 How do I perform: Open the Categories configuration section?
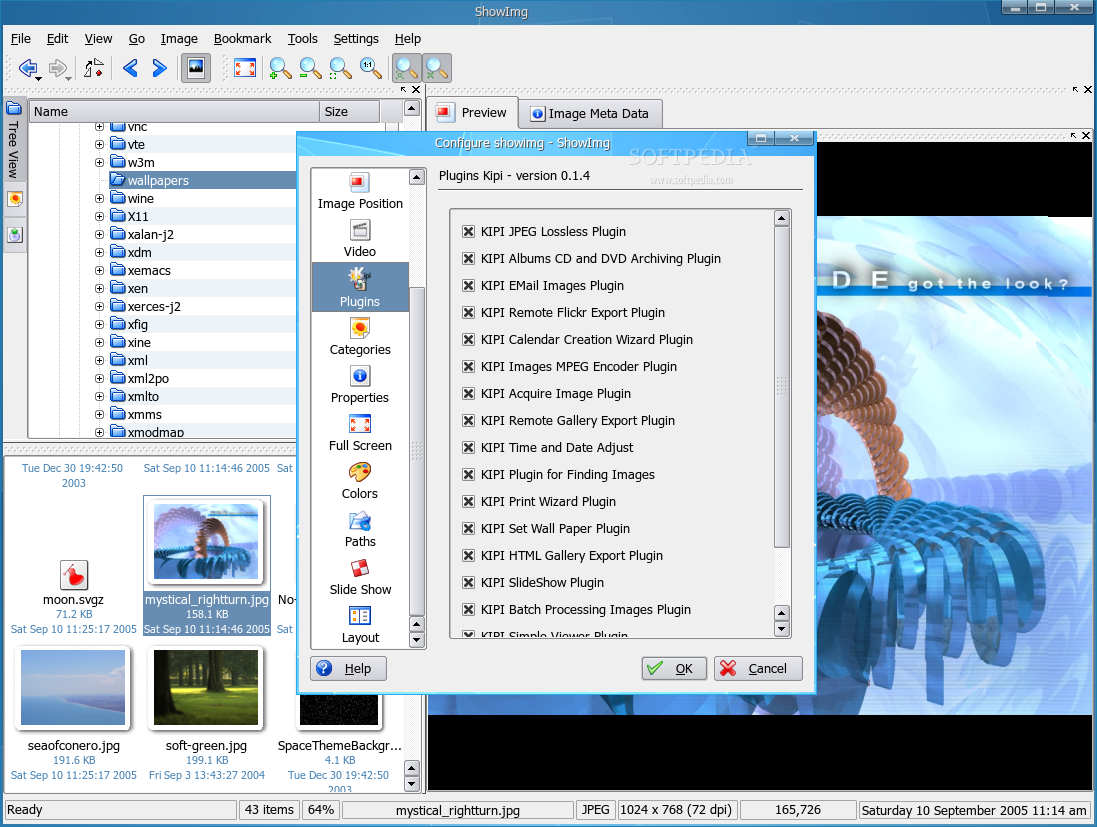pos(360,337)
